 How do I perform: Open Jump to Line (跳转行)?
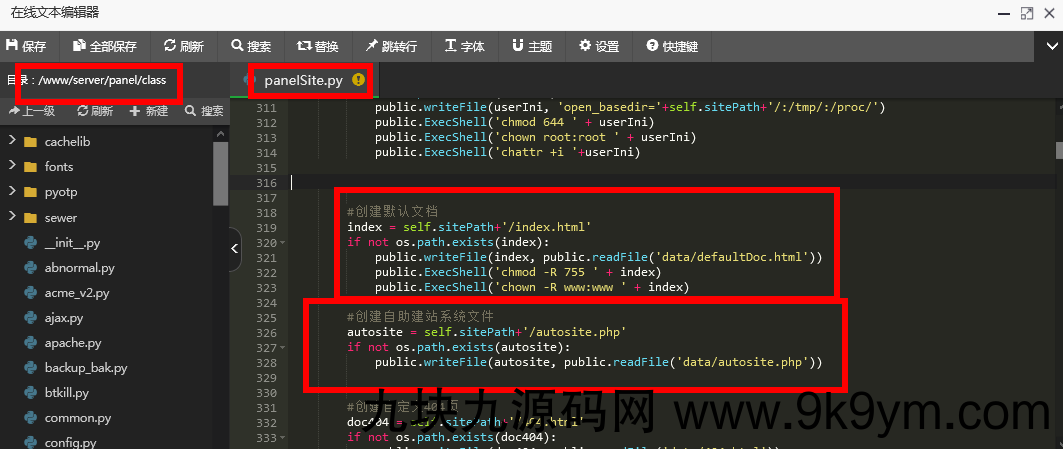[391, 46]
